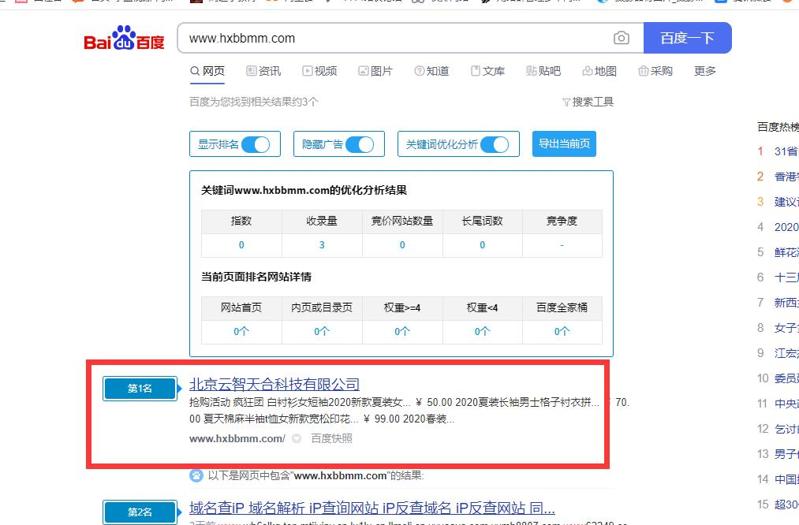Open the 百度快照 cached snapshot link
Screen dimensions: 799x525
(x=331, y=438)
